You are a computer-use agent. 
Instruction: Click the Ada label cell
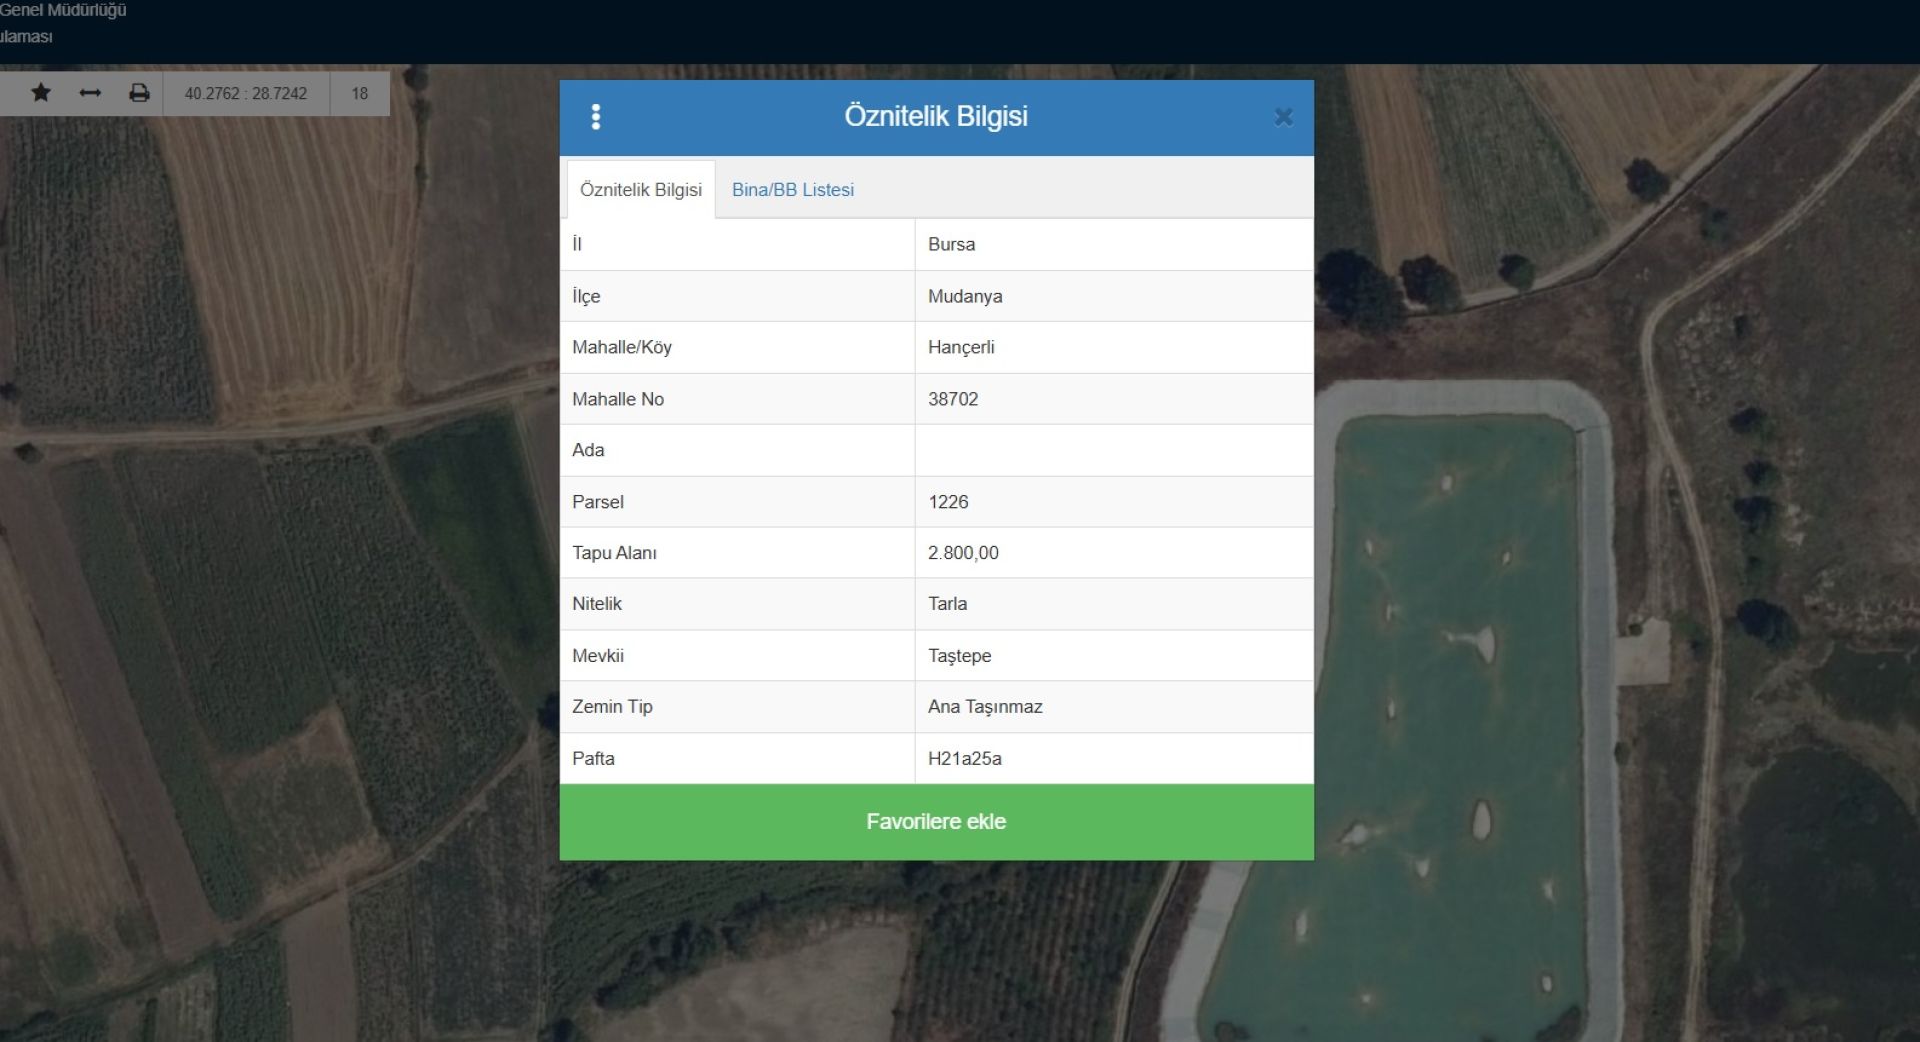737,451
